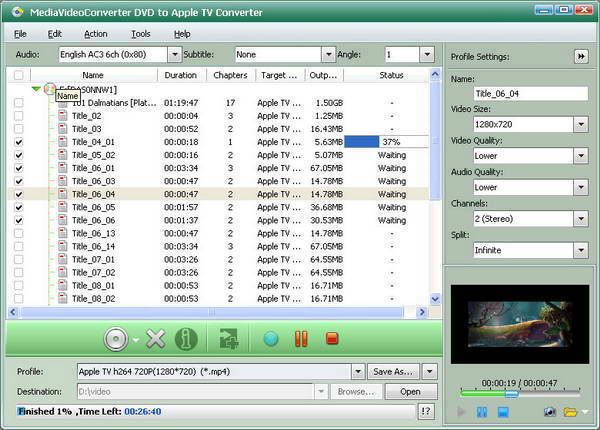Image resolution: width=600 pixels, height=430 pixels.
Task: Open the Help menu
Action: 182,34
